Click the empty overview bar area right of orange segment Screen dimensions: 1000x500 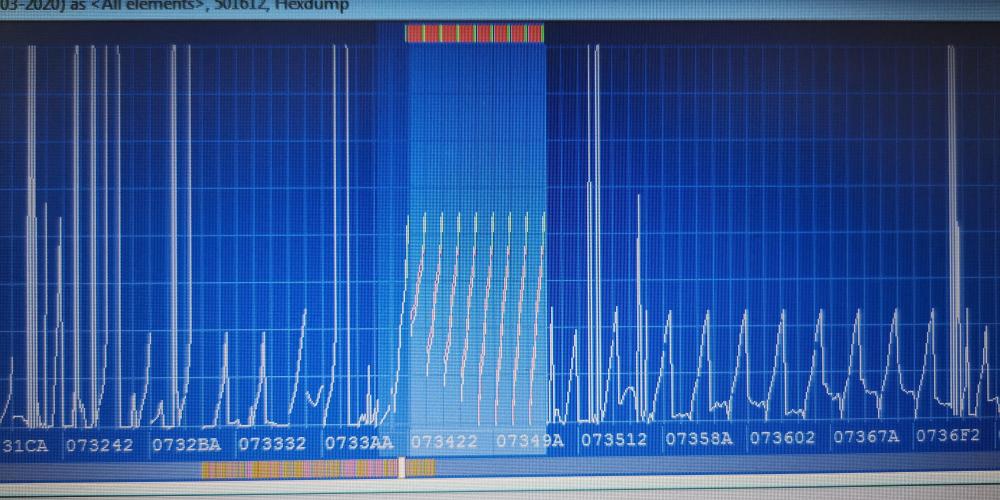point(700,466)
